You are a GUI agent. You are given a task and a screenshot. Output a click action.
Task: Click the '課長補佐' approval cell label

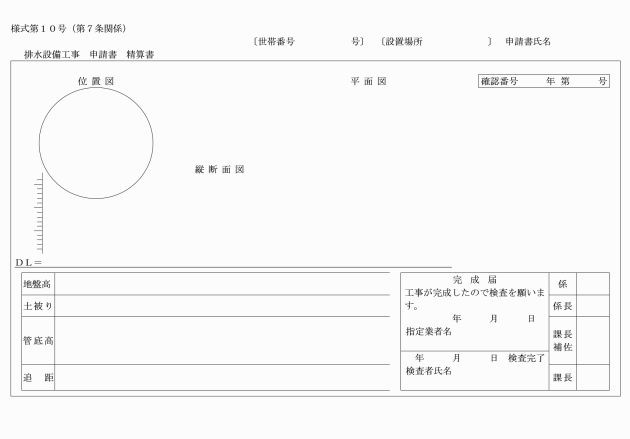pyautogui.click(x=562, y=341)
